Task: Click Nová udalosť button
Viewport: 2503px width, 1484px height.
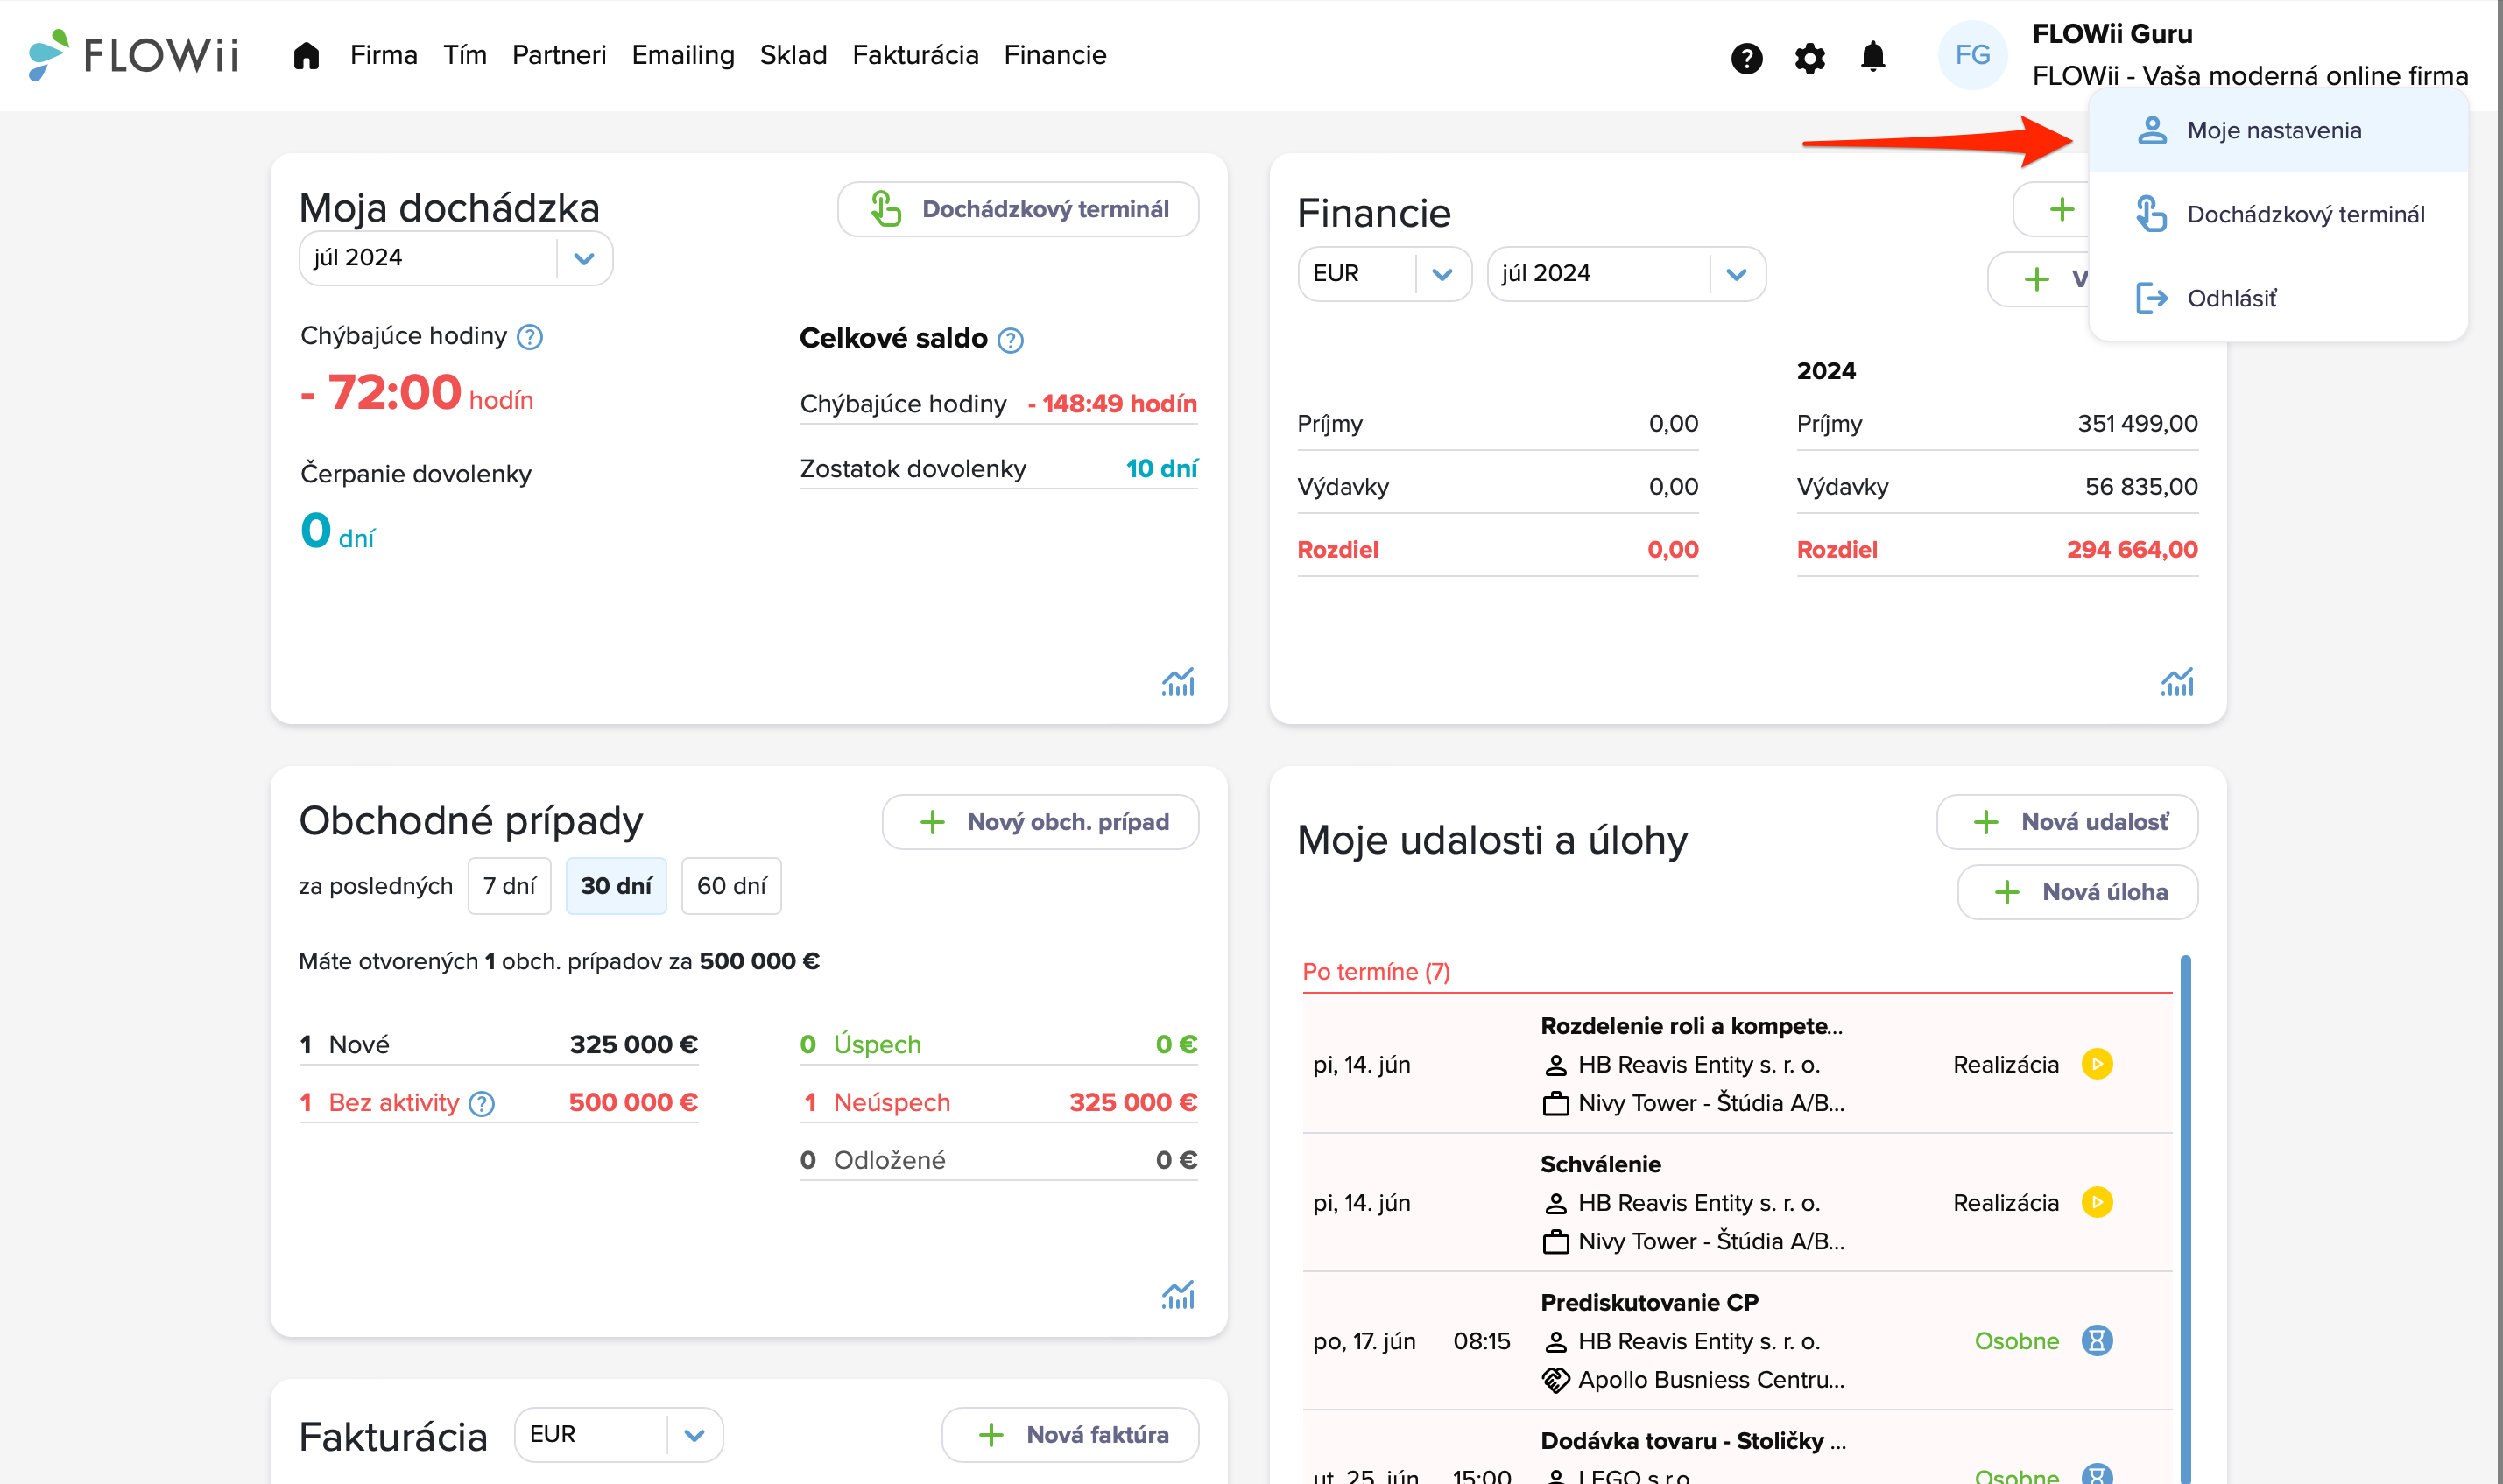Action: [x=2067, y=822]
